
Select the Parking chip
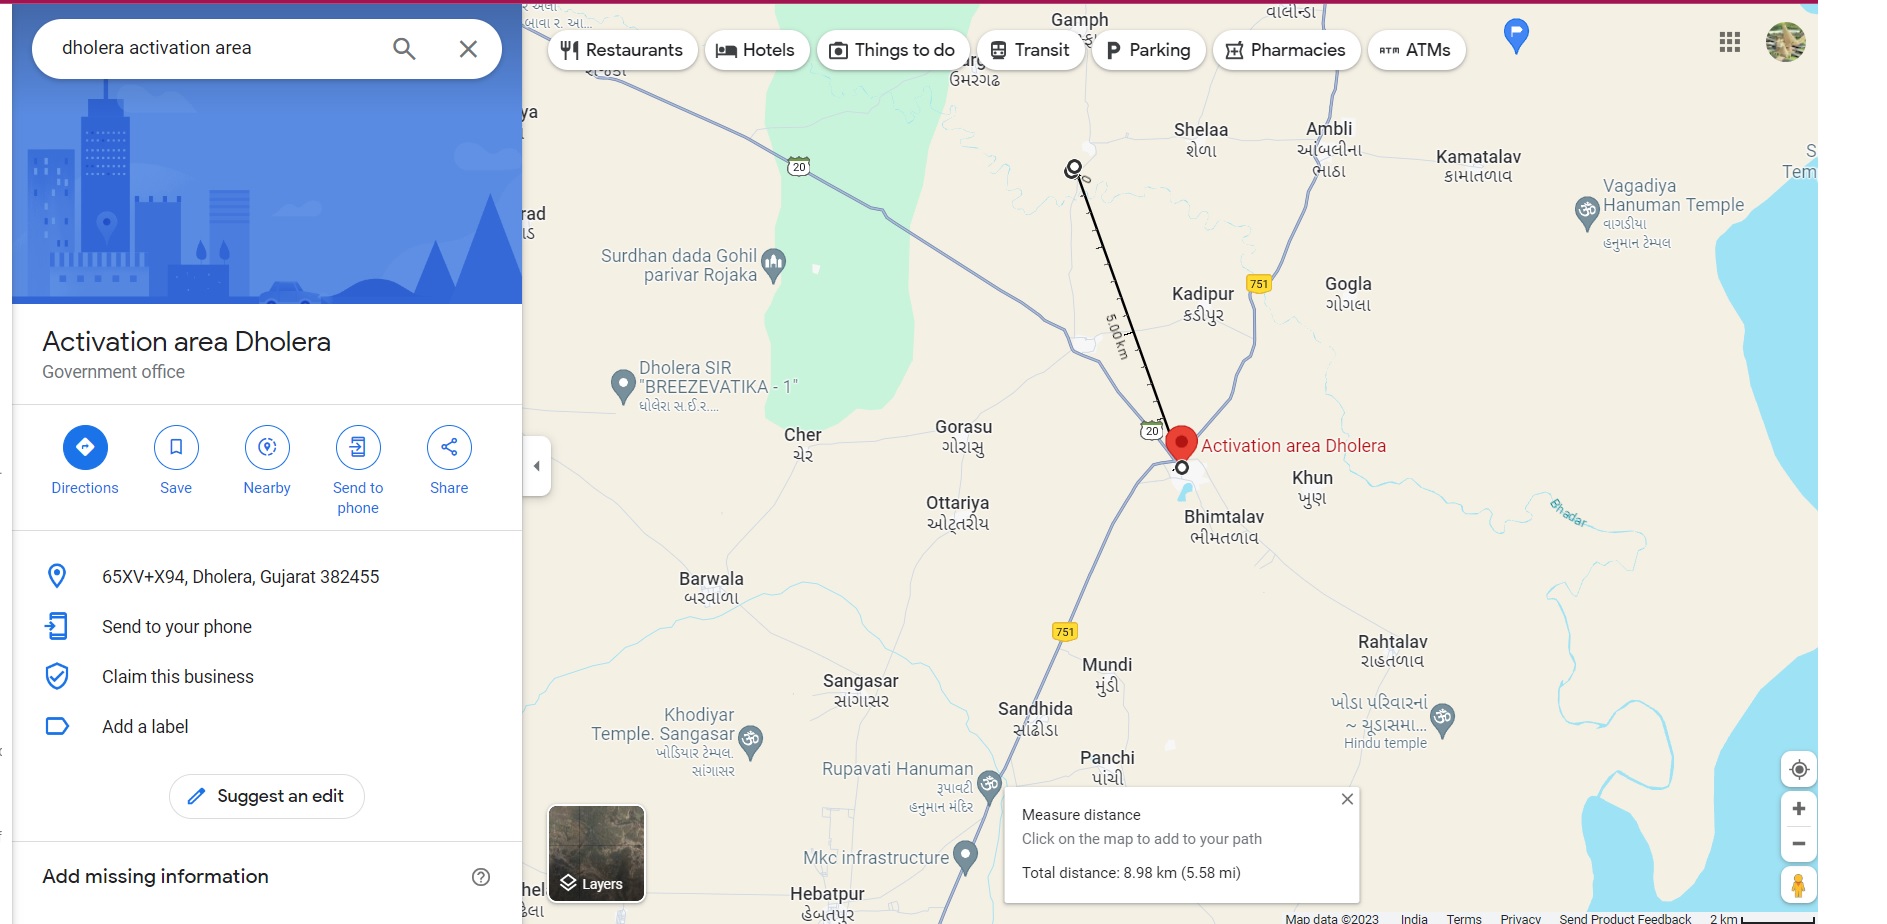(x=1148, y=50)
